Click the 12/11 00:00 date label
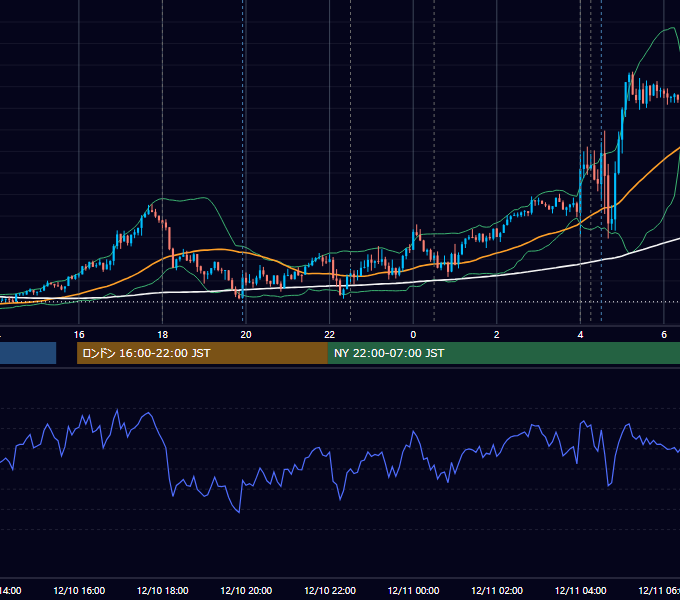This screenshot has width=680, height=600. [413, 591]
